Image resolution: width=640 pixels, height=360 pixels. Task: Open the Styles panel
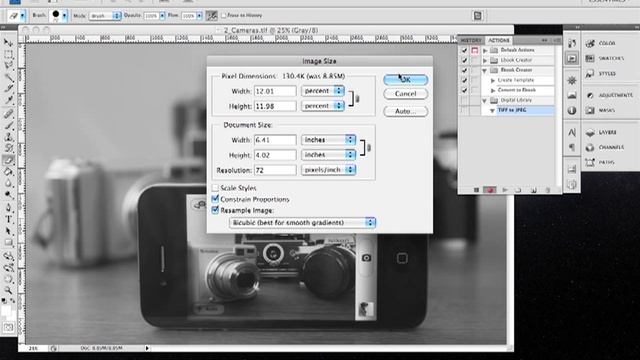(601, 73)
